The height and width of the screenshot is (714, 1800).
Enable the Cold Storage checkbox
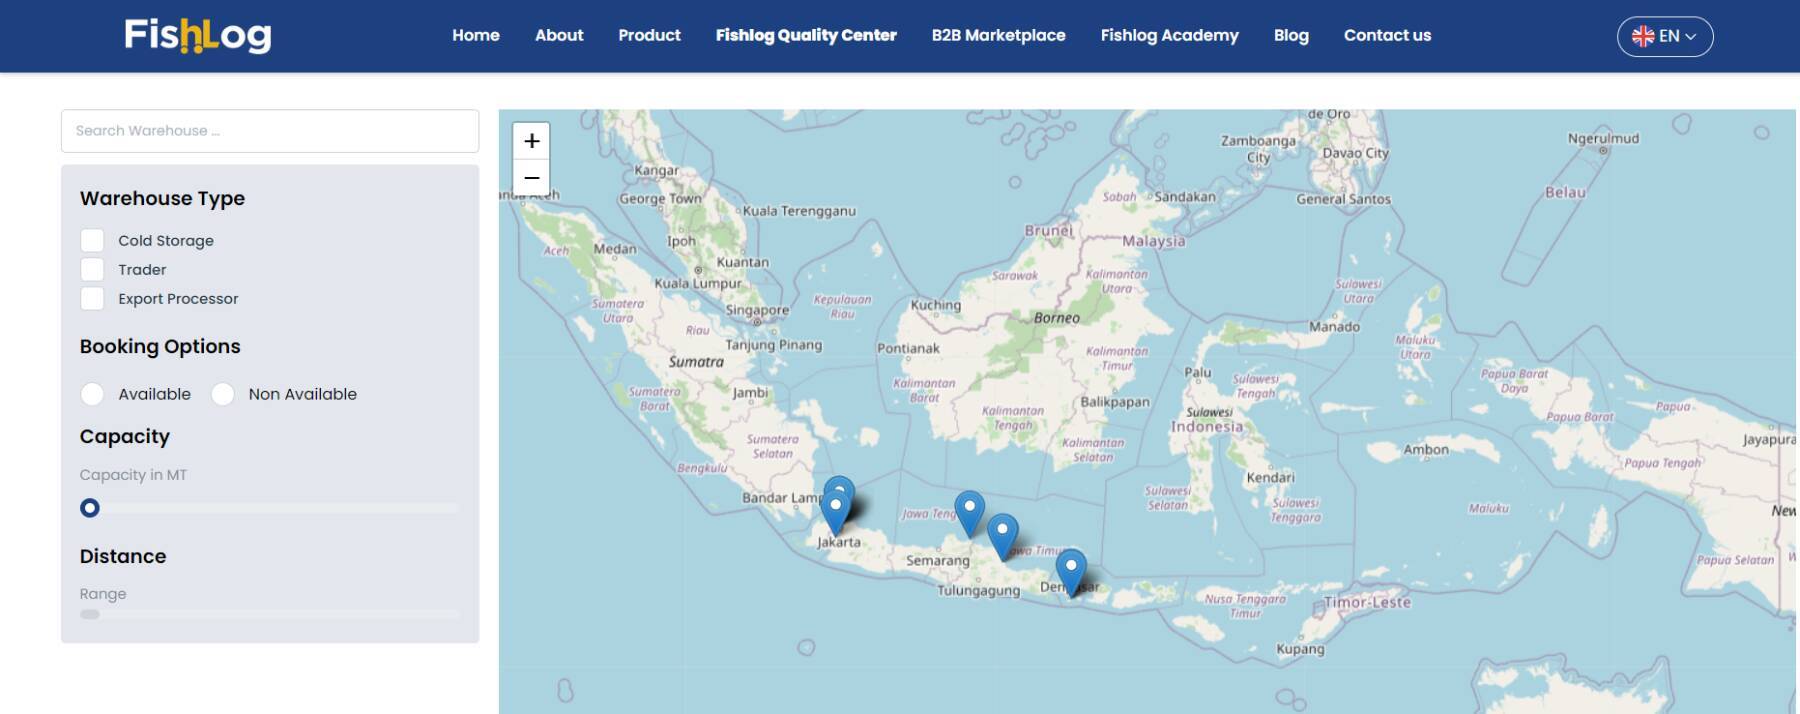click(92, 240)
